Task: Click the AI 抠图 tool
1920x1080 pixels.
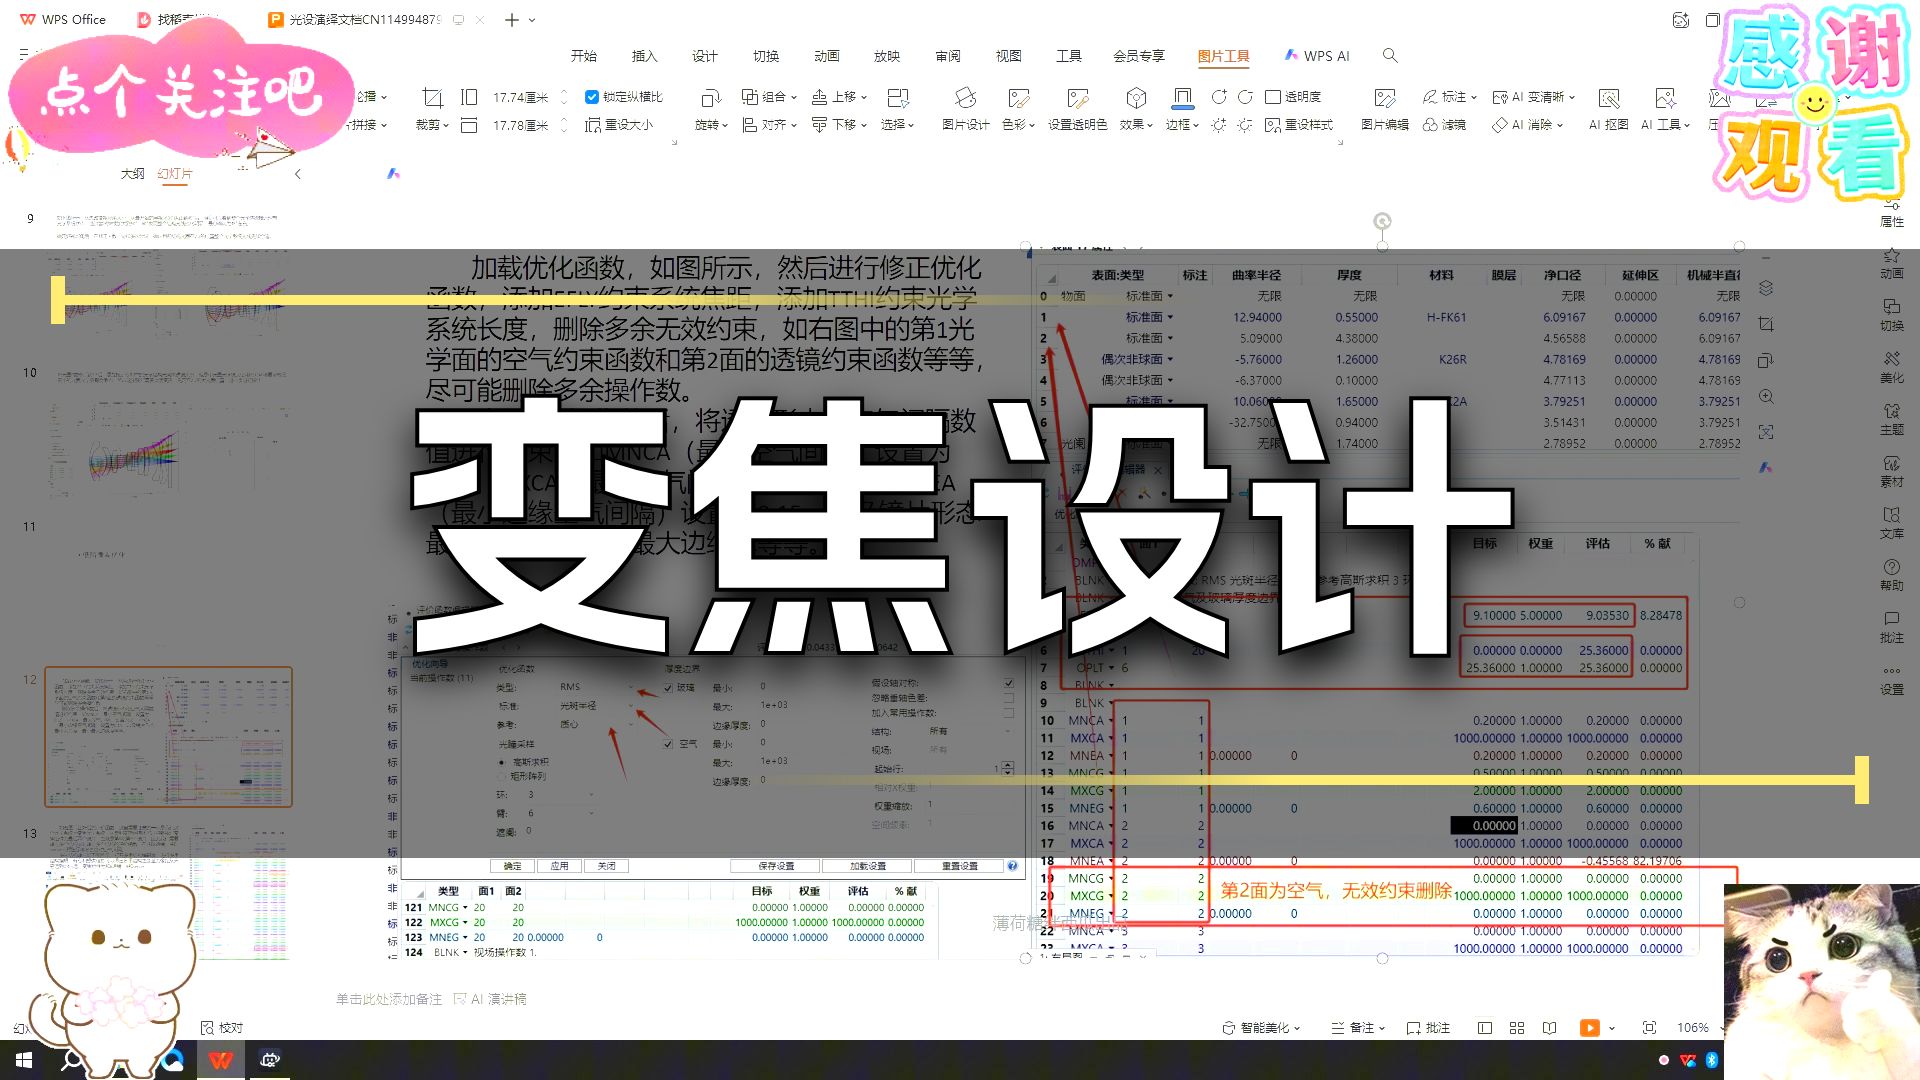Action: point(1609,110)
